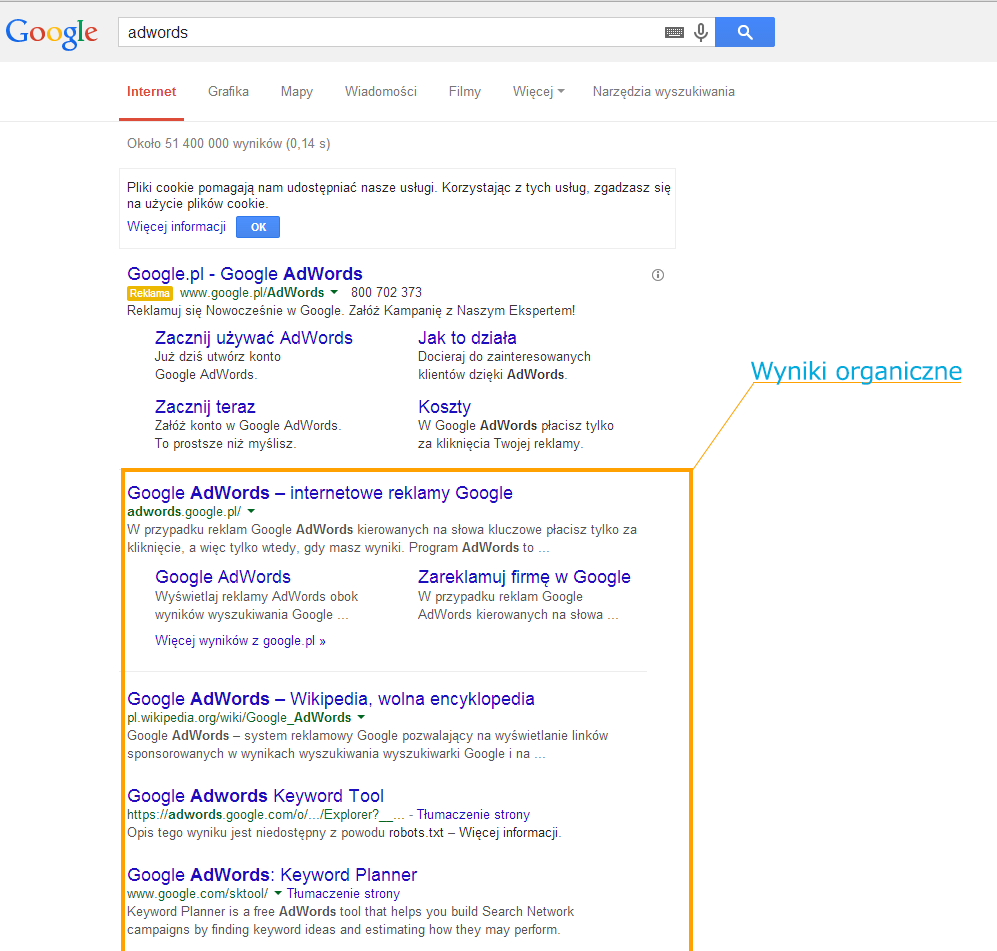
Task: Open Koszty sitelink
Action: tap(444, 407)
